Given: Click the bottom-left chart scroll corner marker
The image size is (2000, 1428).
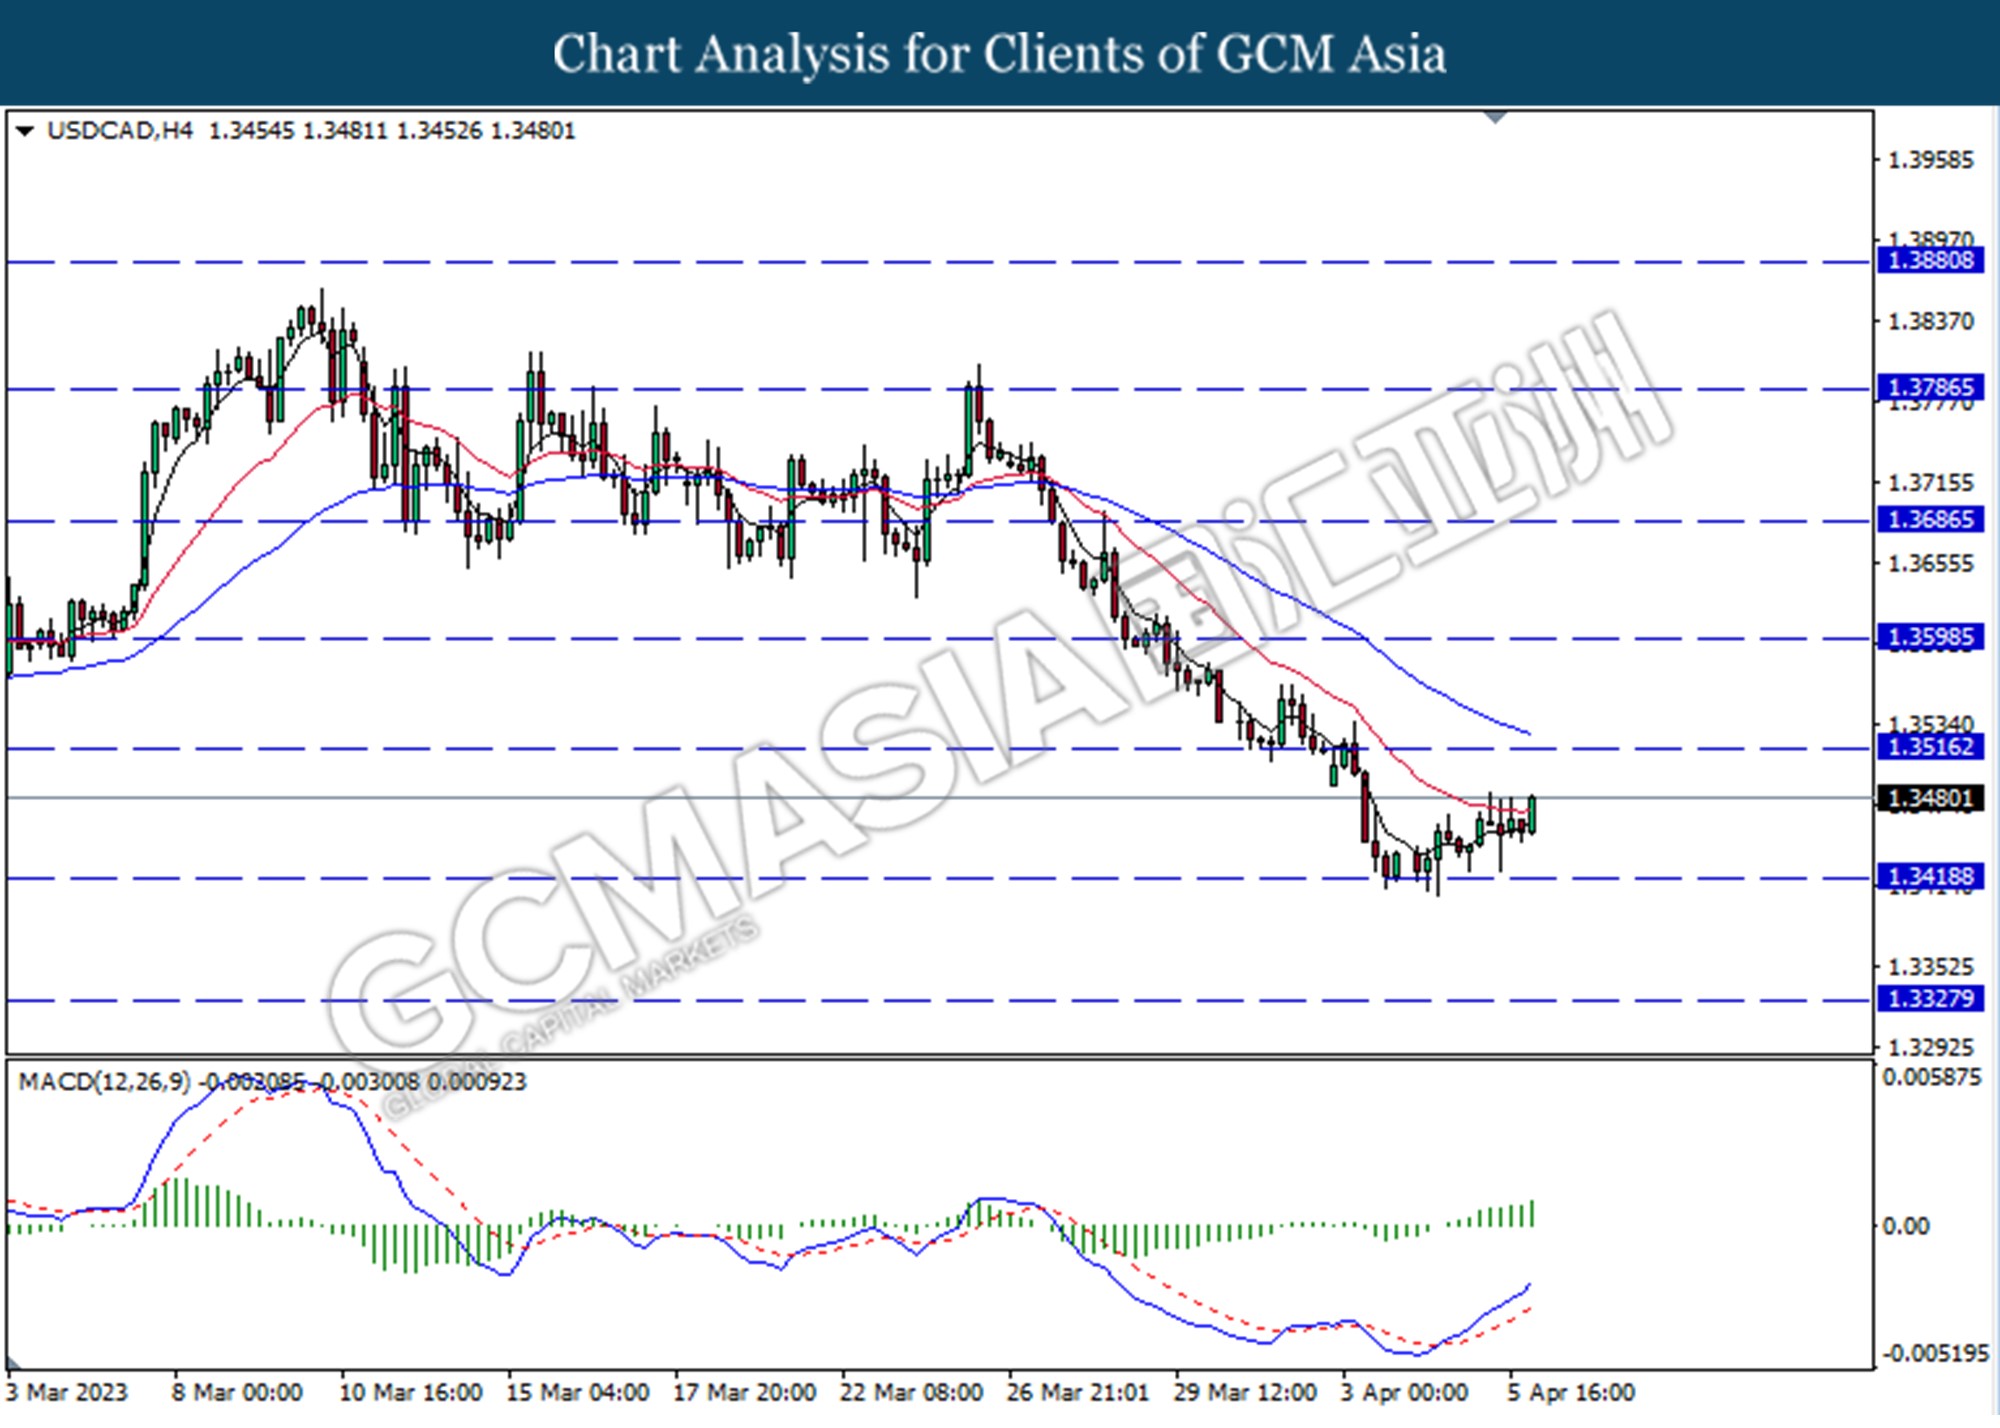Looking at the screenshot, I should [x=13, y=1362].
